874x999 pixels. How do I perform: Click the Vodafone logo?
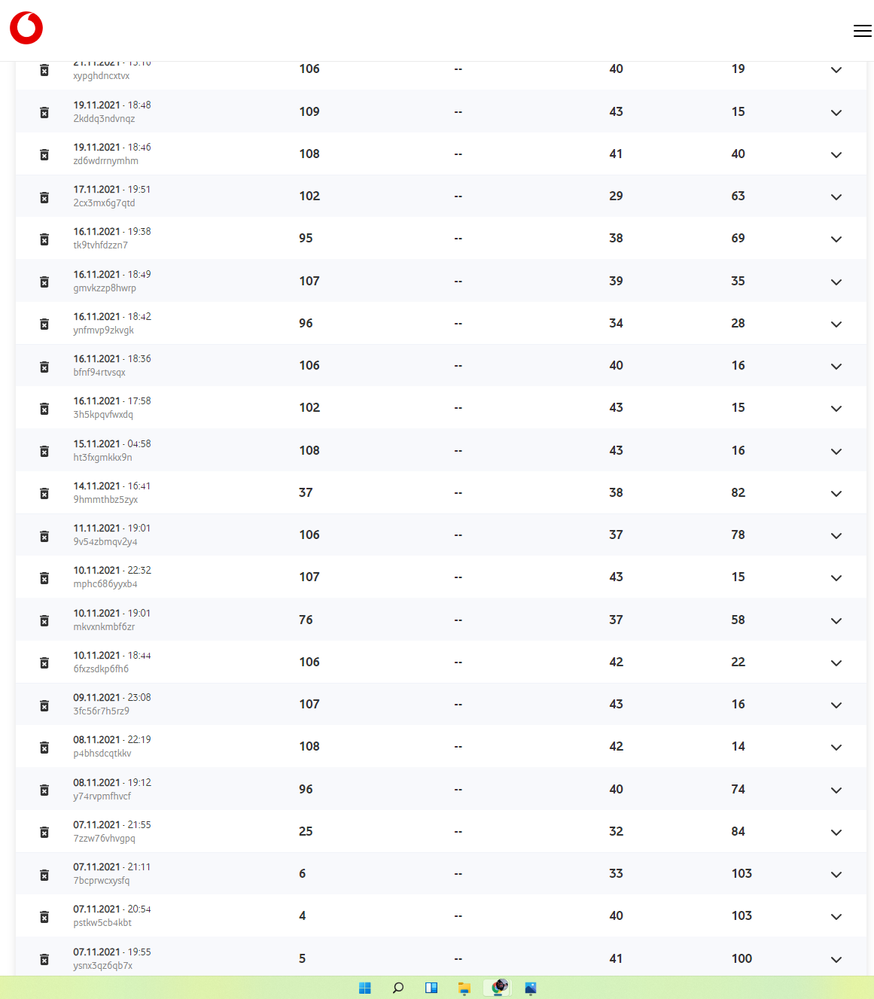coord(26,28)
